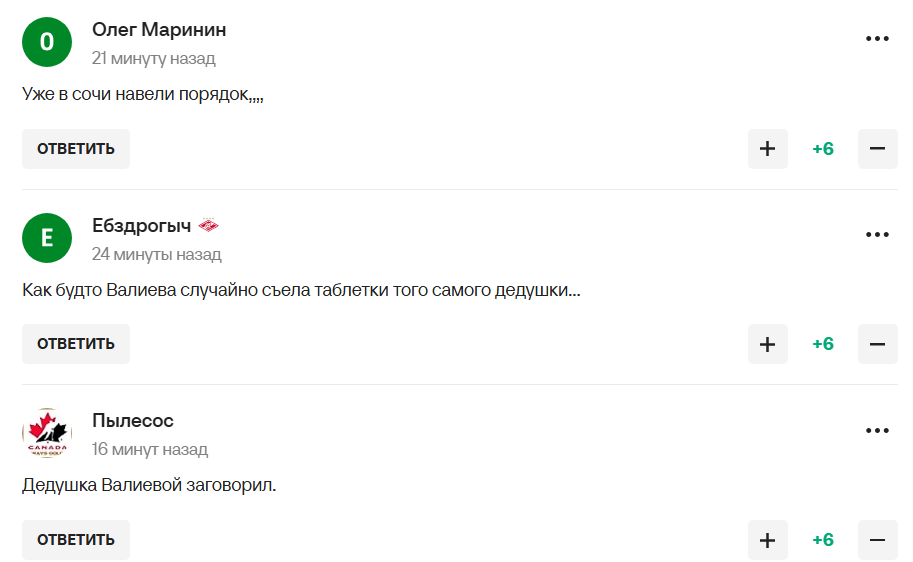The image size is (913, 562).
Task: Open Пылесос's Canada hockey logo avatar
Action: [x=47, y=433]
